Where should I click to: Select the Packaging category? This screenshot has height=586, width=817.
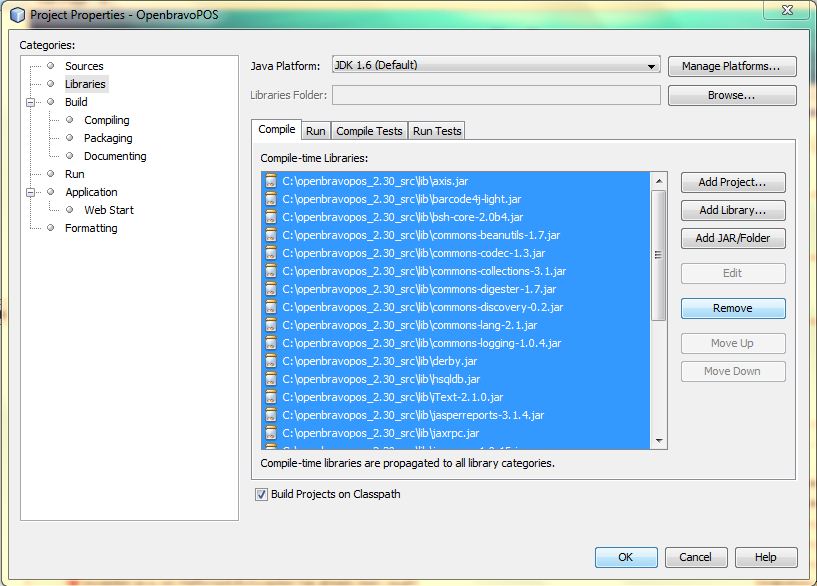[x=108, y=138]
